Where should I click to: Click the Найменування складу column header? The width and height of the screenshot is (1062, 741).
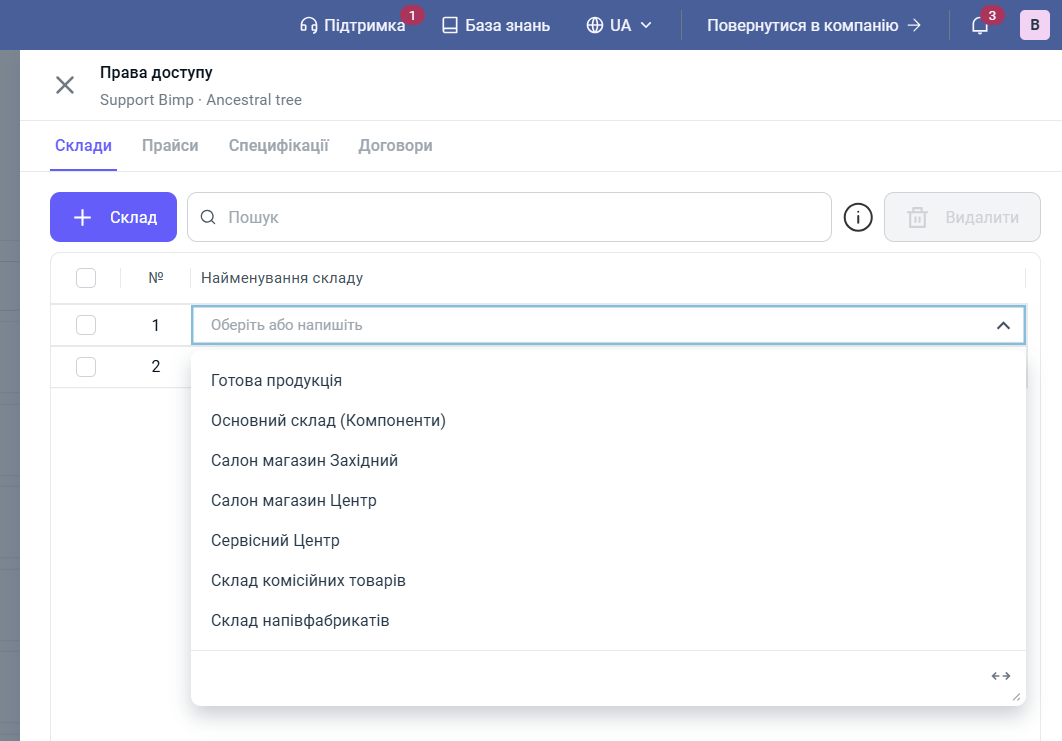(x=282, y=278)
